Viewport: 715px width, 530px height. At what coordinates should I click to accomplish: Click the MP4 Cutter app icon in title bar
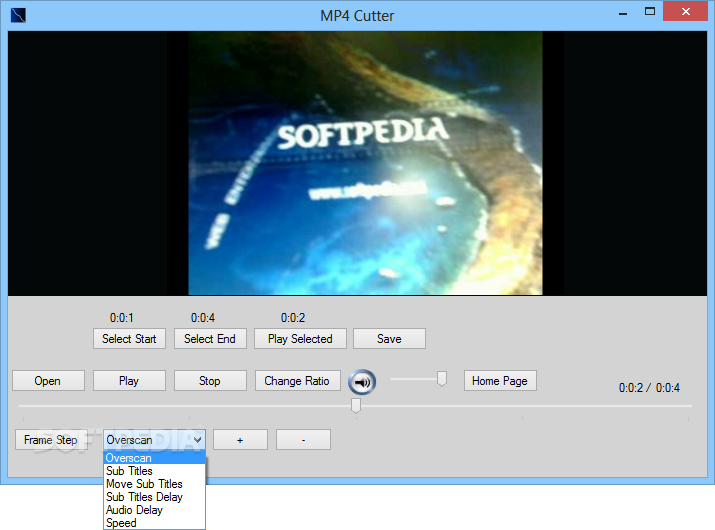(18, 15)
